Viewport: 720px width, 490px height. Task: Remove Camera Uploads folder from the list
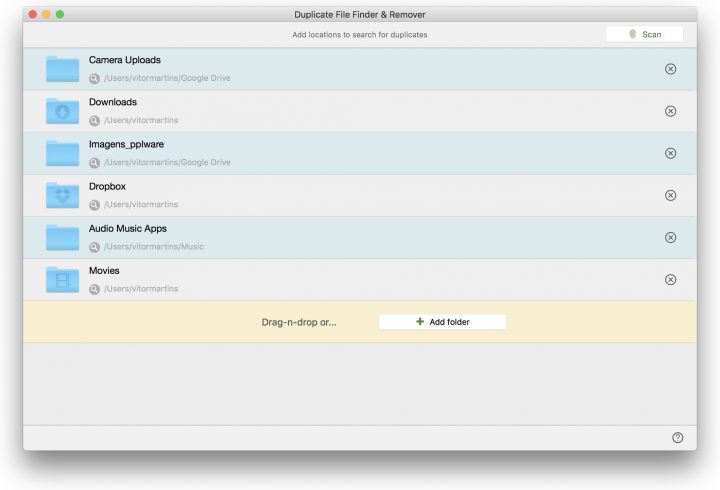(670, 69)
